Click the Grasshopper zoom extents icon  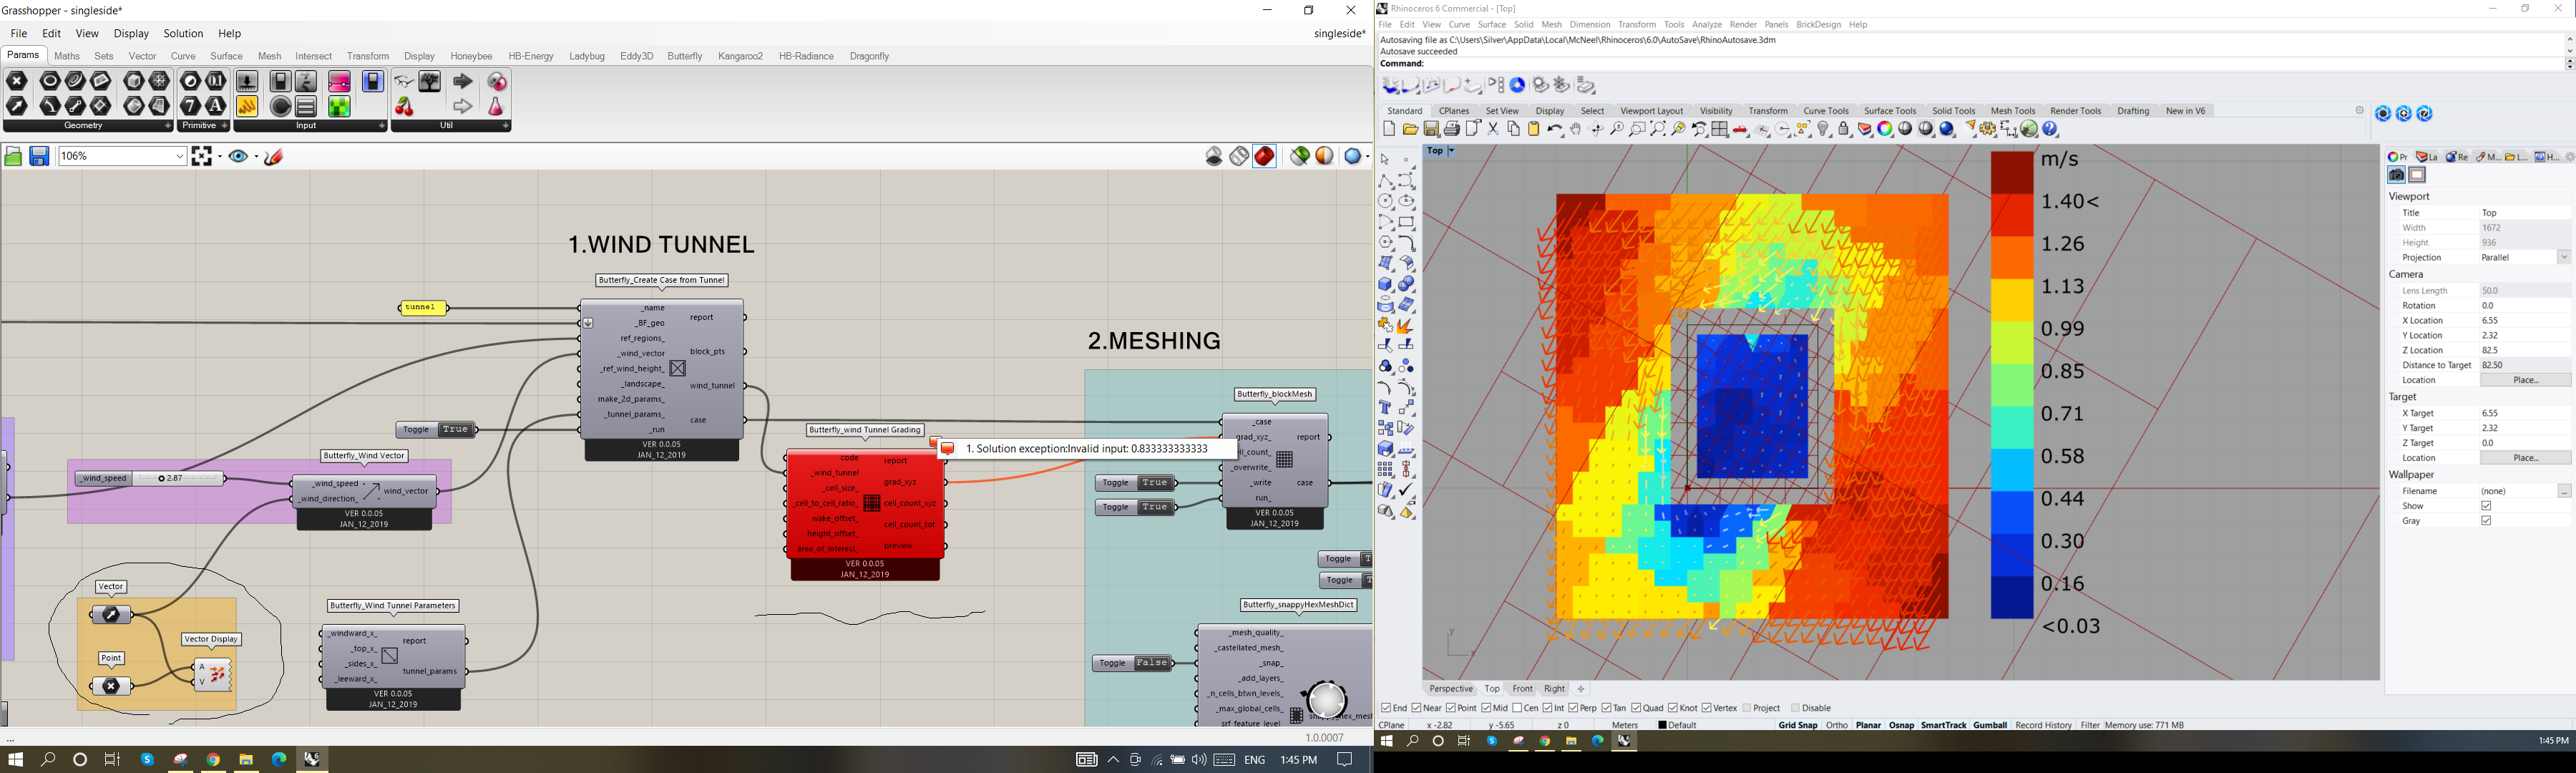point(203,156)
